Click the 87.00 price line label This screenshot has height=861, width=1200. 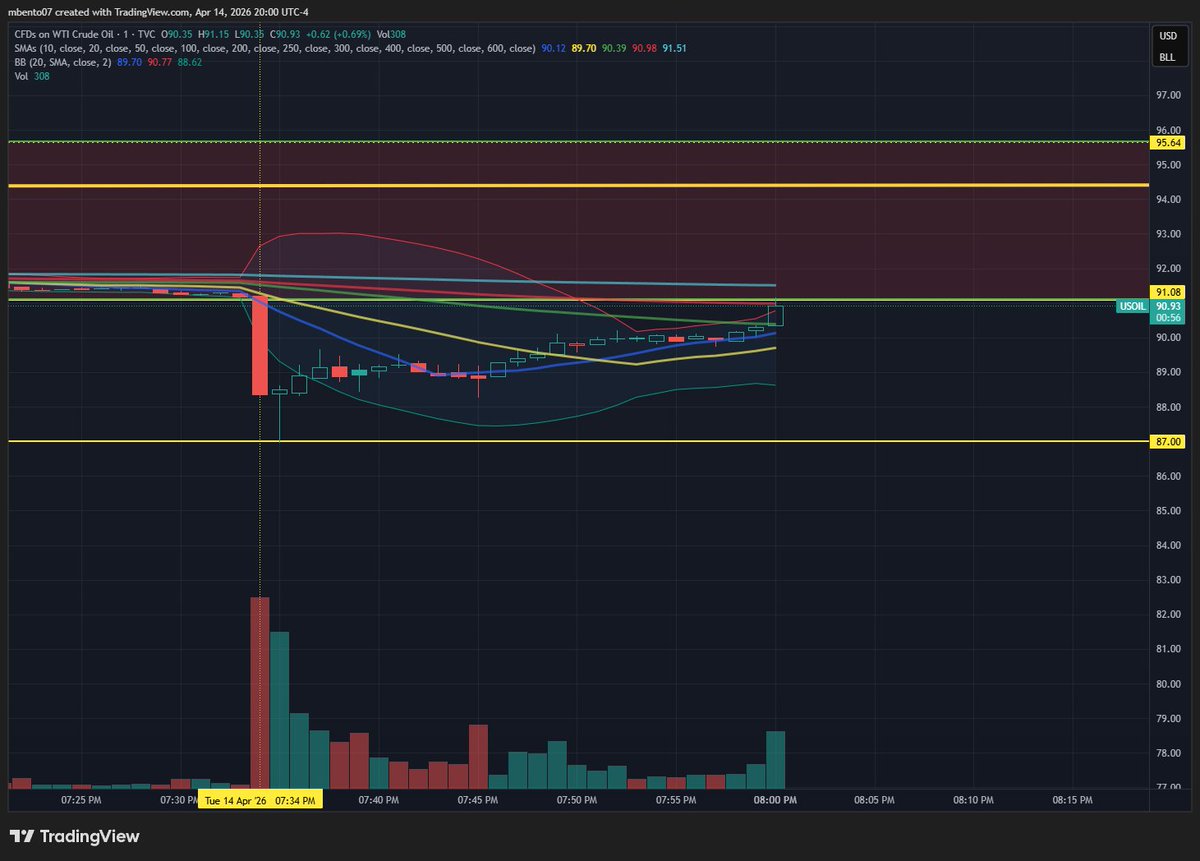pos(1169,441)
